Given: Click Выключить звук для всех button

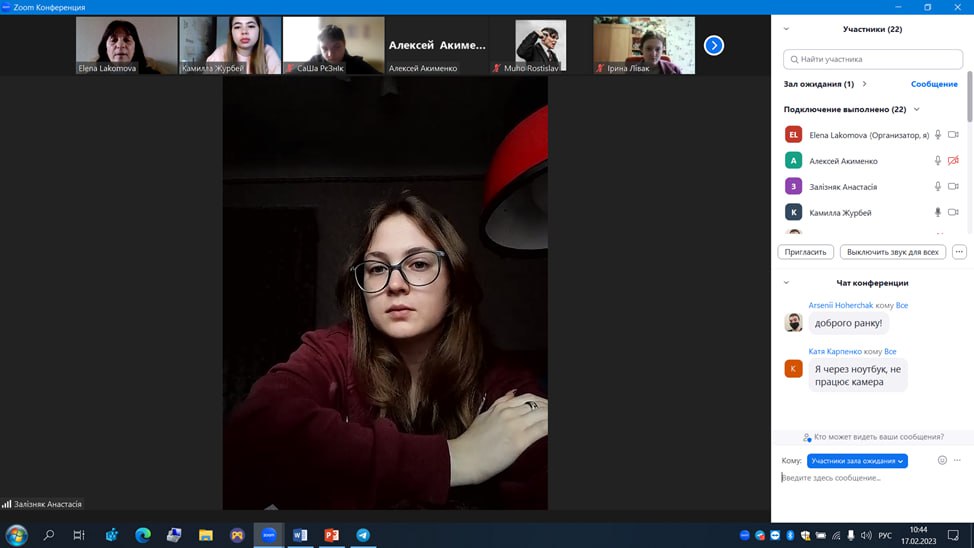Looking at the screenshot, I should tap(892, 252).
